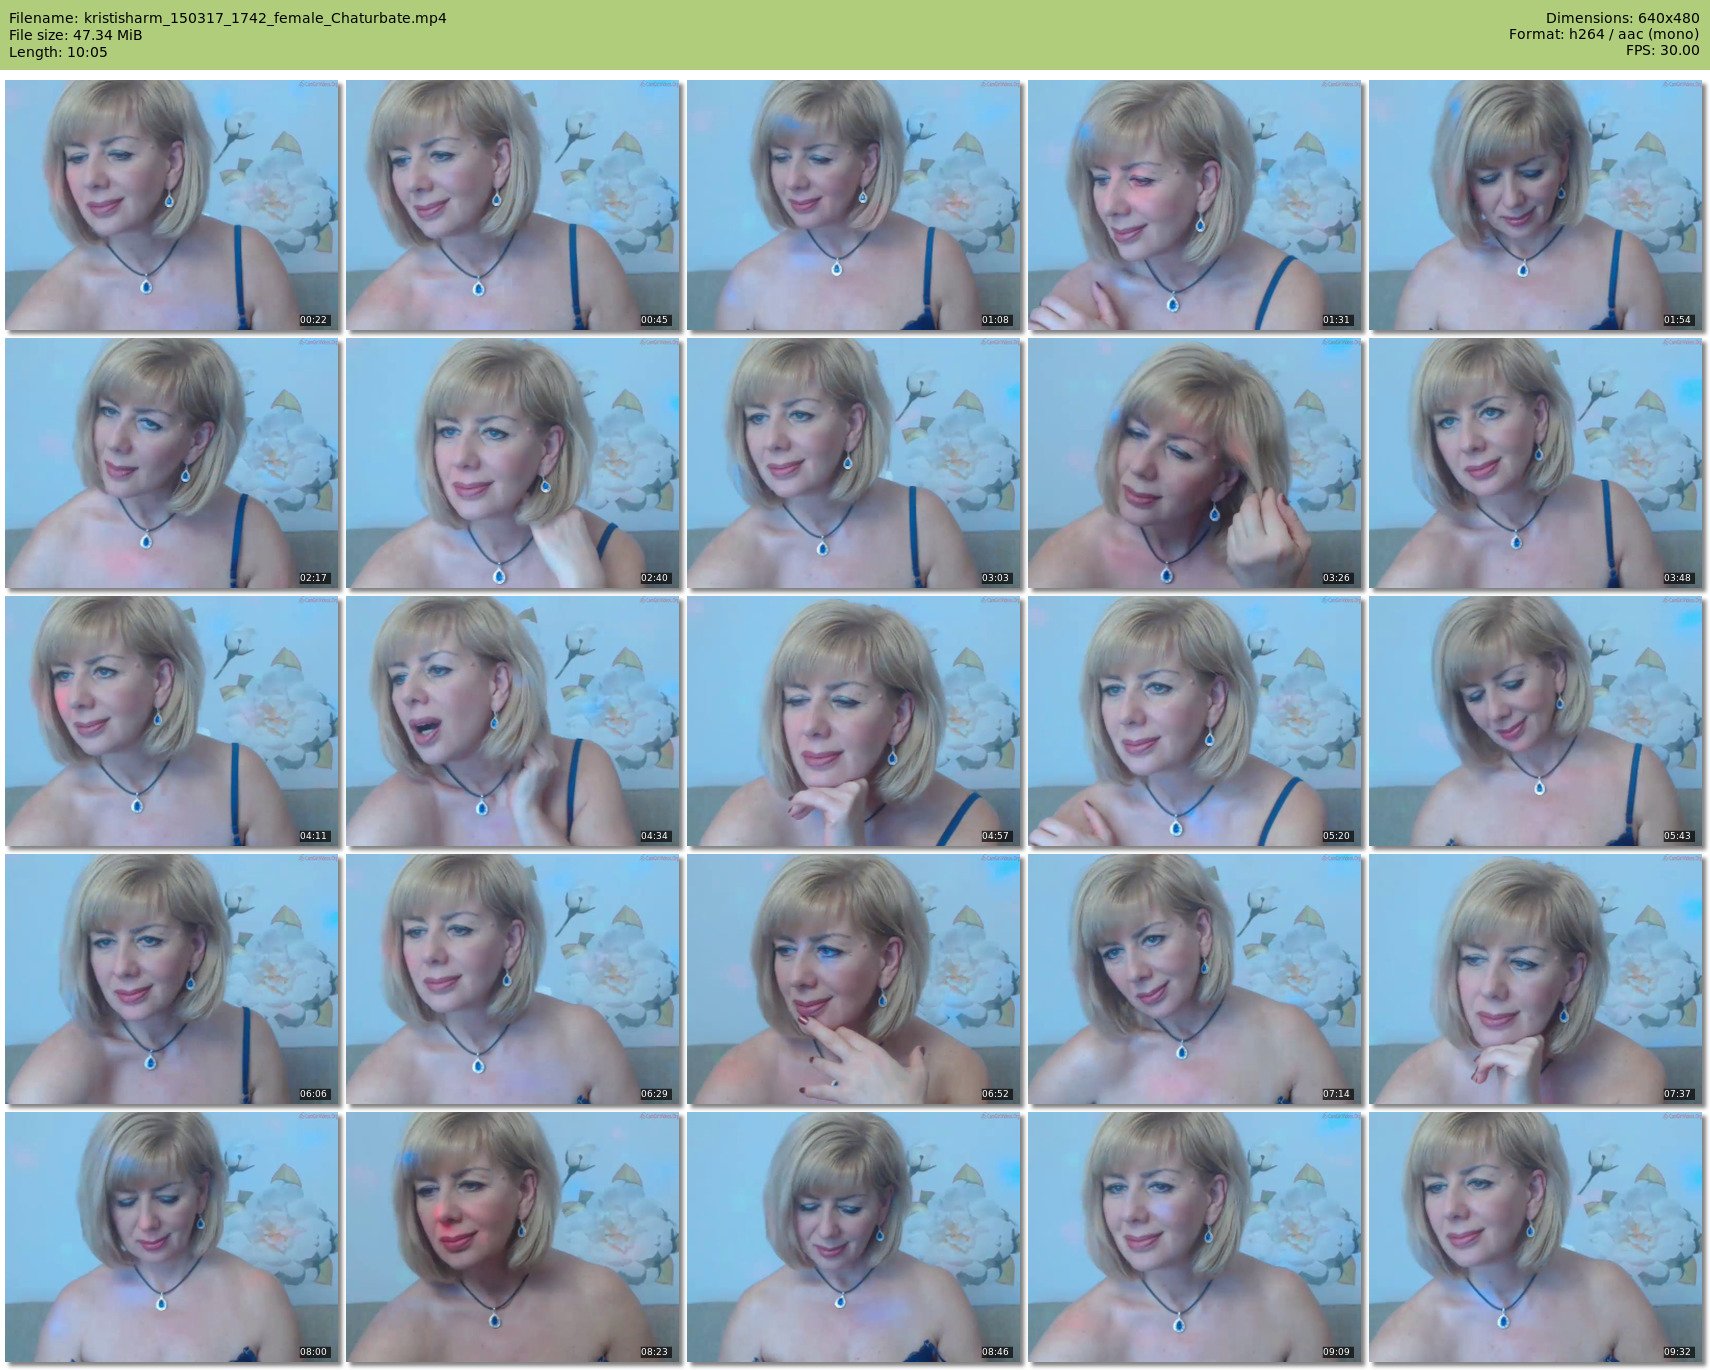Open the thumbnail at 05:43

[x=1536, y=721]
